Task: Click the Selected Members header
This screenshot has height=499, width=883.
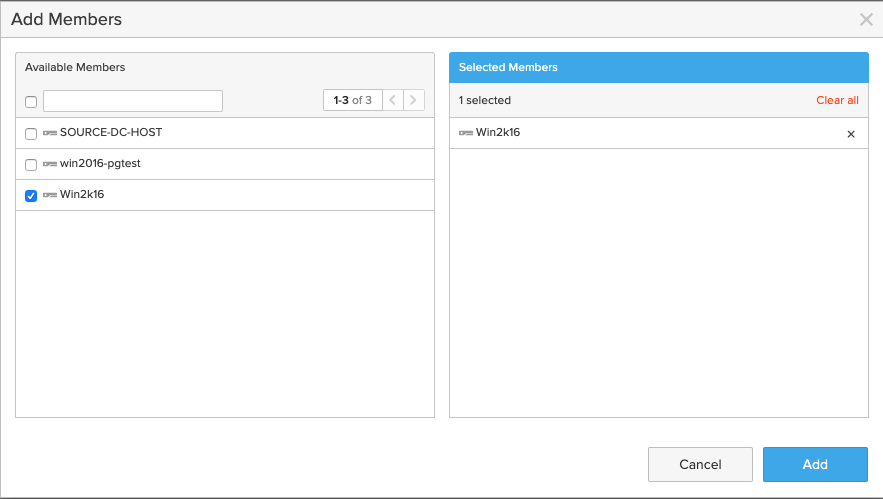Action: (508, 67)
